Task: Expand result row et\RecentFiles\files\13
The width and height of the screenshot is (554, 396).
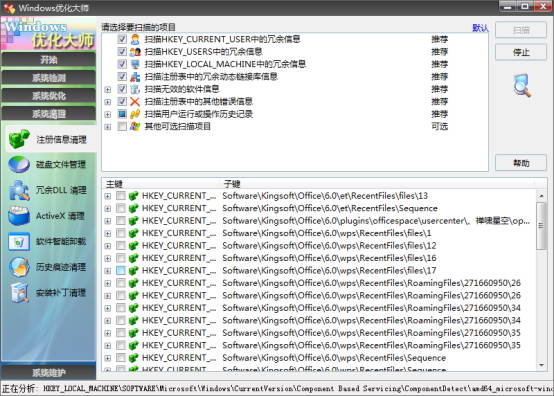Action: (108, 196)
